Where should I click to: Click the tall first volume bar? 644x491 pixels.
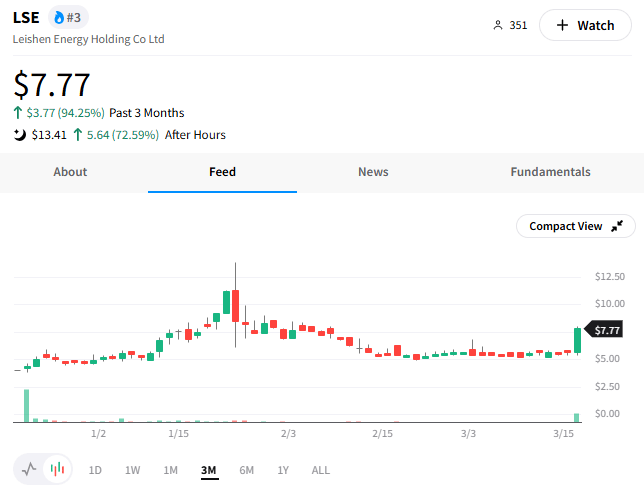(x=27, y=406)
